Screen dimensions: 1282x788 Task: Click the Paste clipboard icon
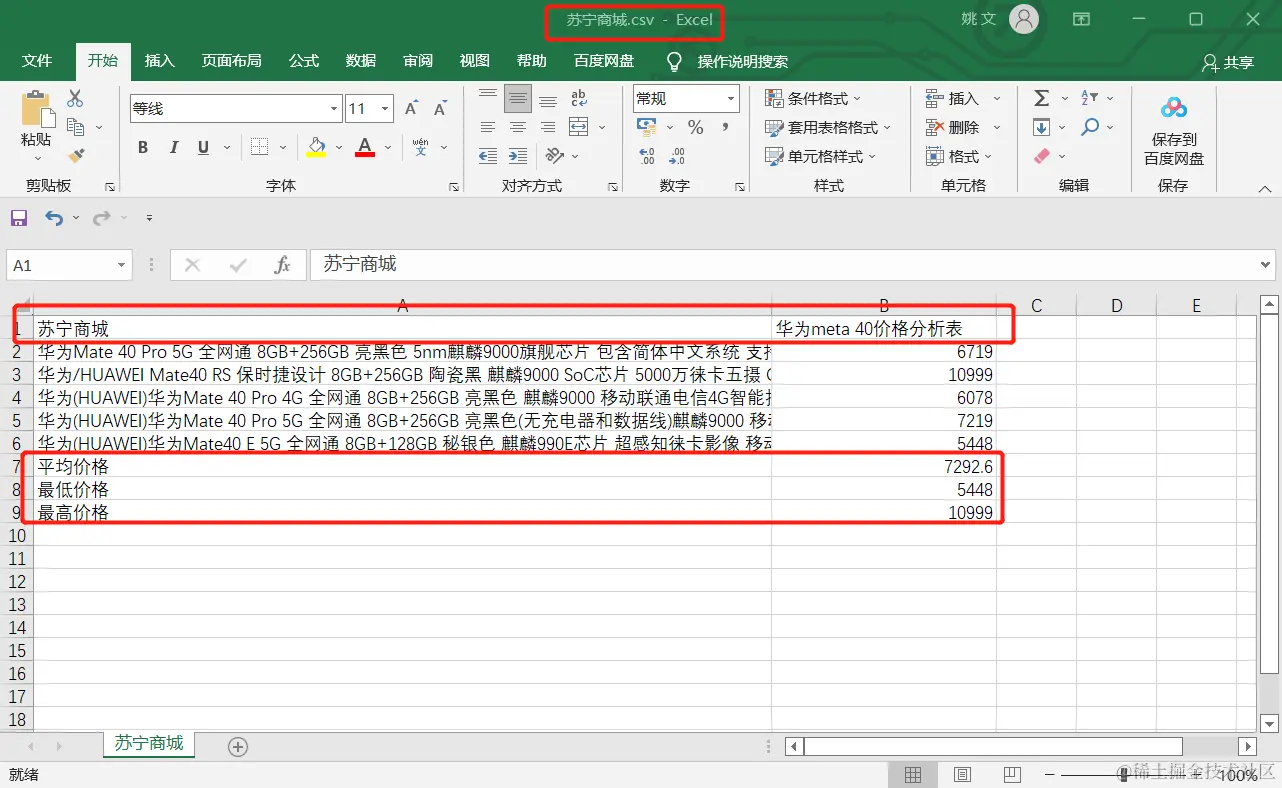37,108
